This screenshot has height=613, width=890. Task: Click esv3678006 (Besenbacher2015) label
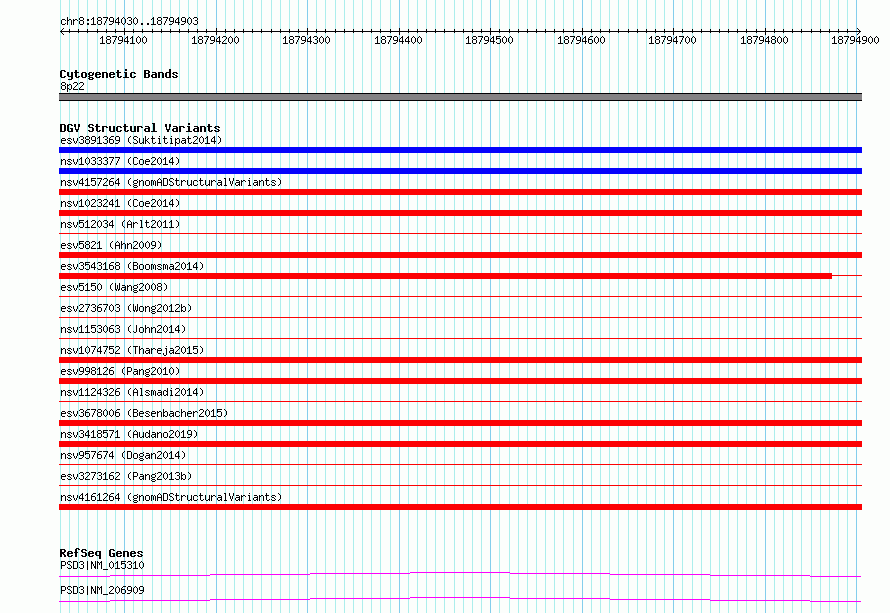(x=144, y=413)
